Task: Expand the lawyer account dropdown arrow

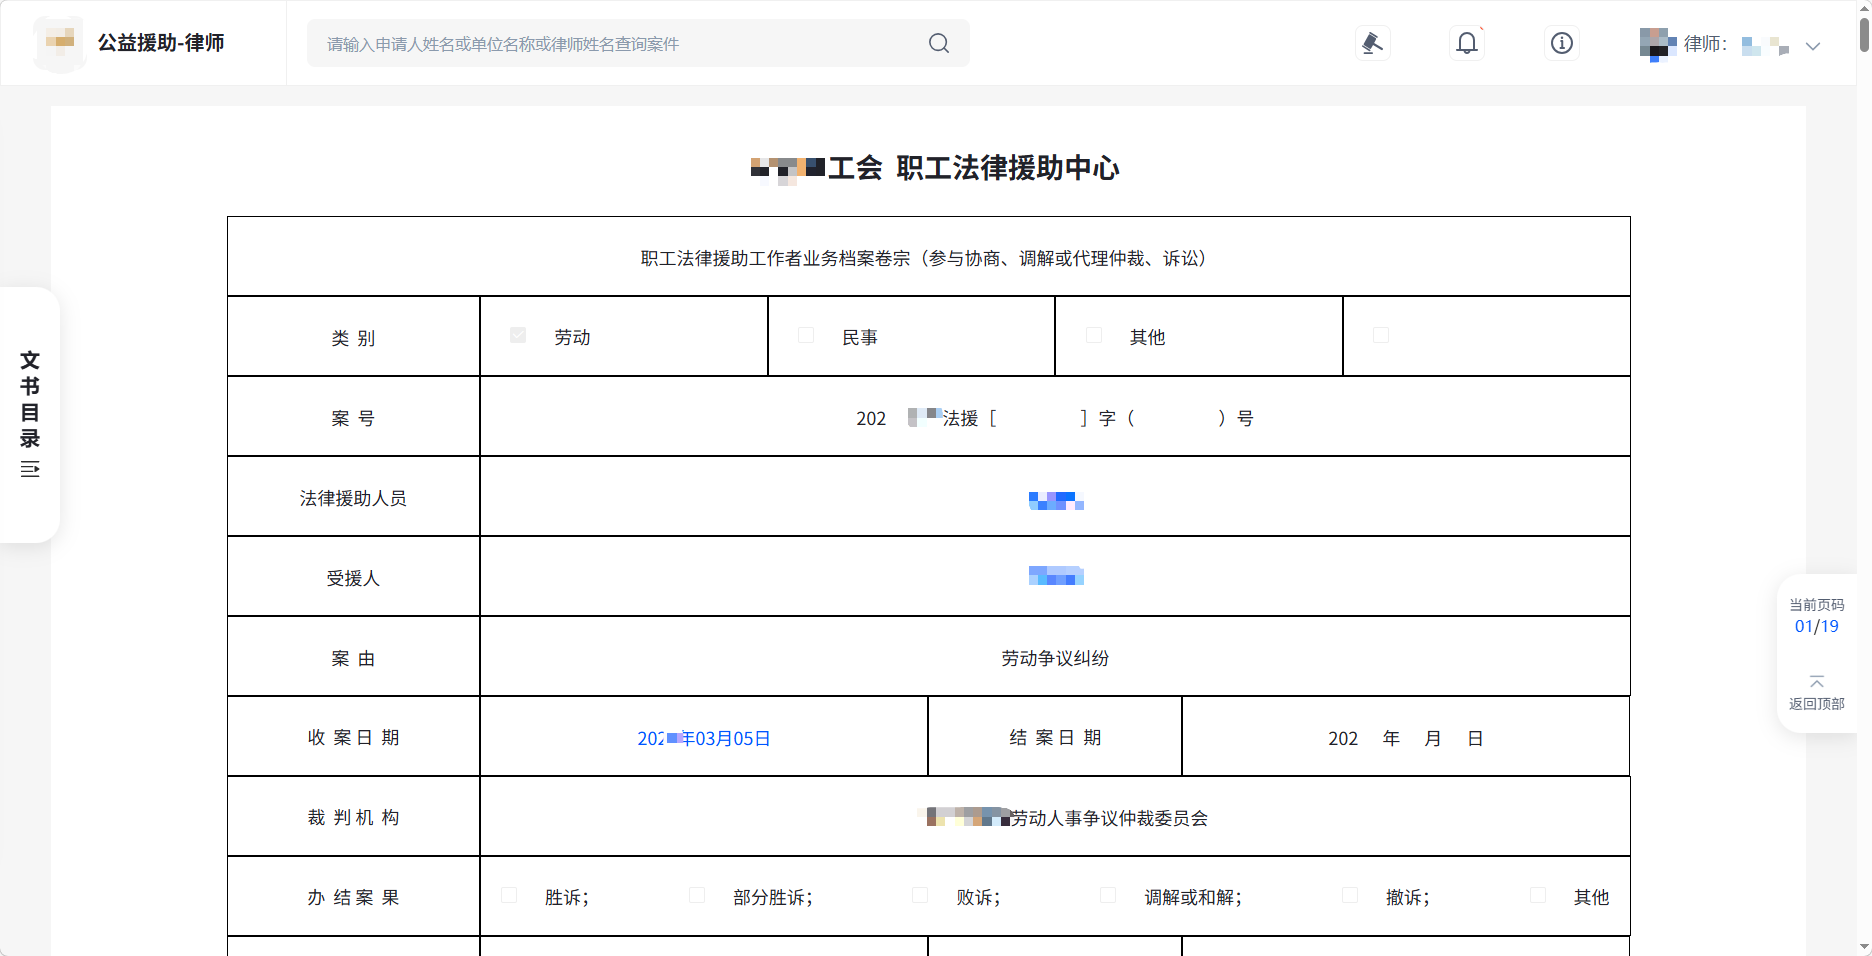Action: pos(1812,46)
